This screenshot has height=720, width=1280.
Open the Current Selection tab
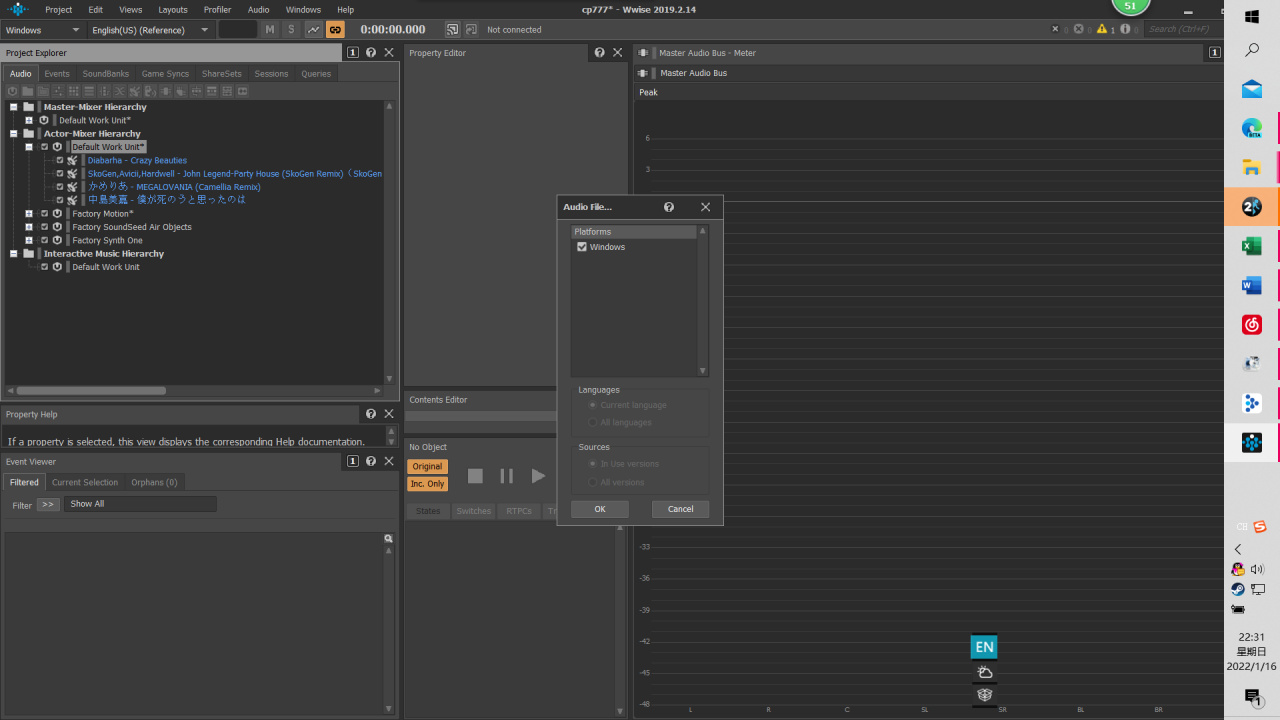pyautogui.click(x=85, y=483)
